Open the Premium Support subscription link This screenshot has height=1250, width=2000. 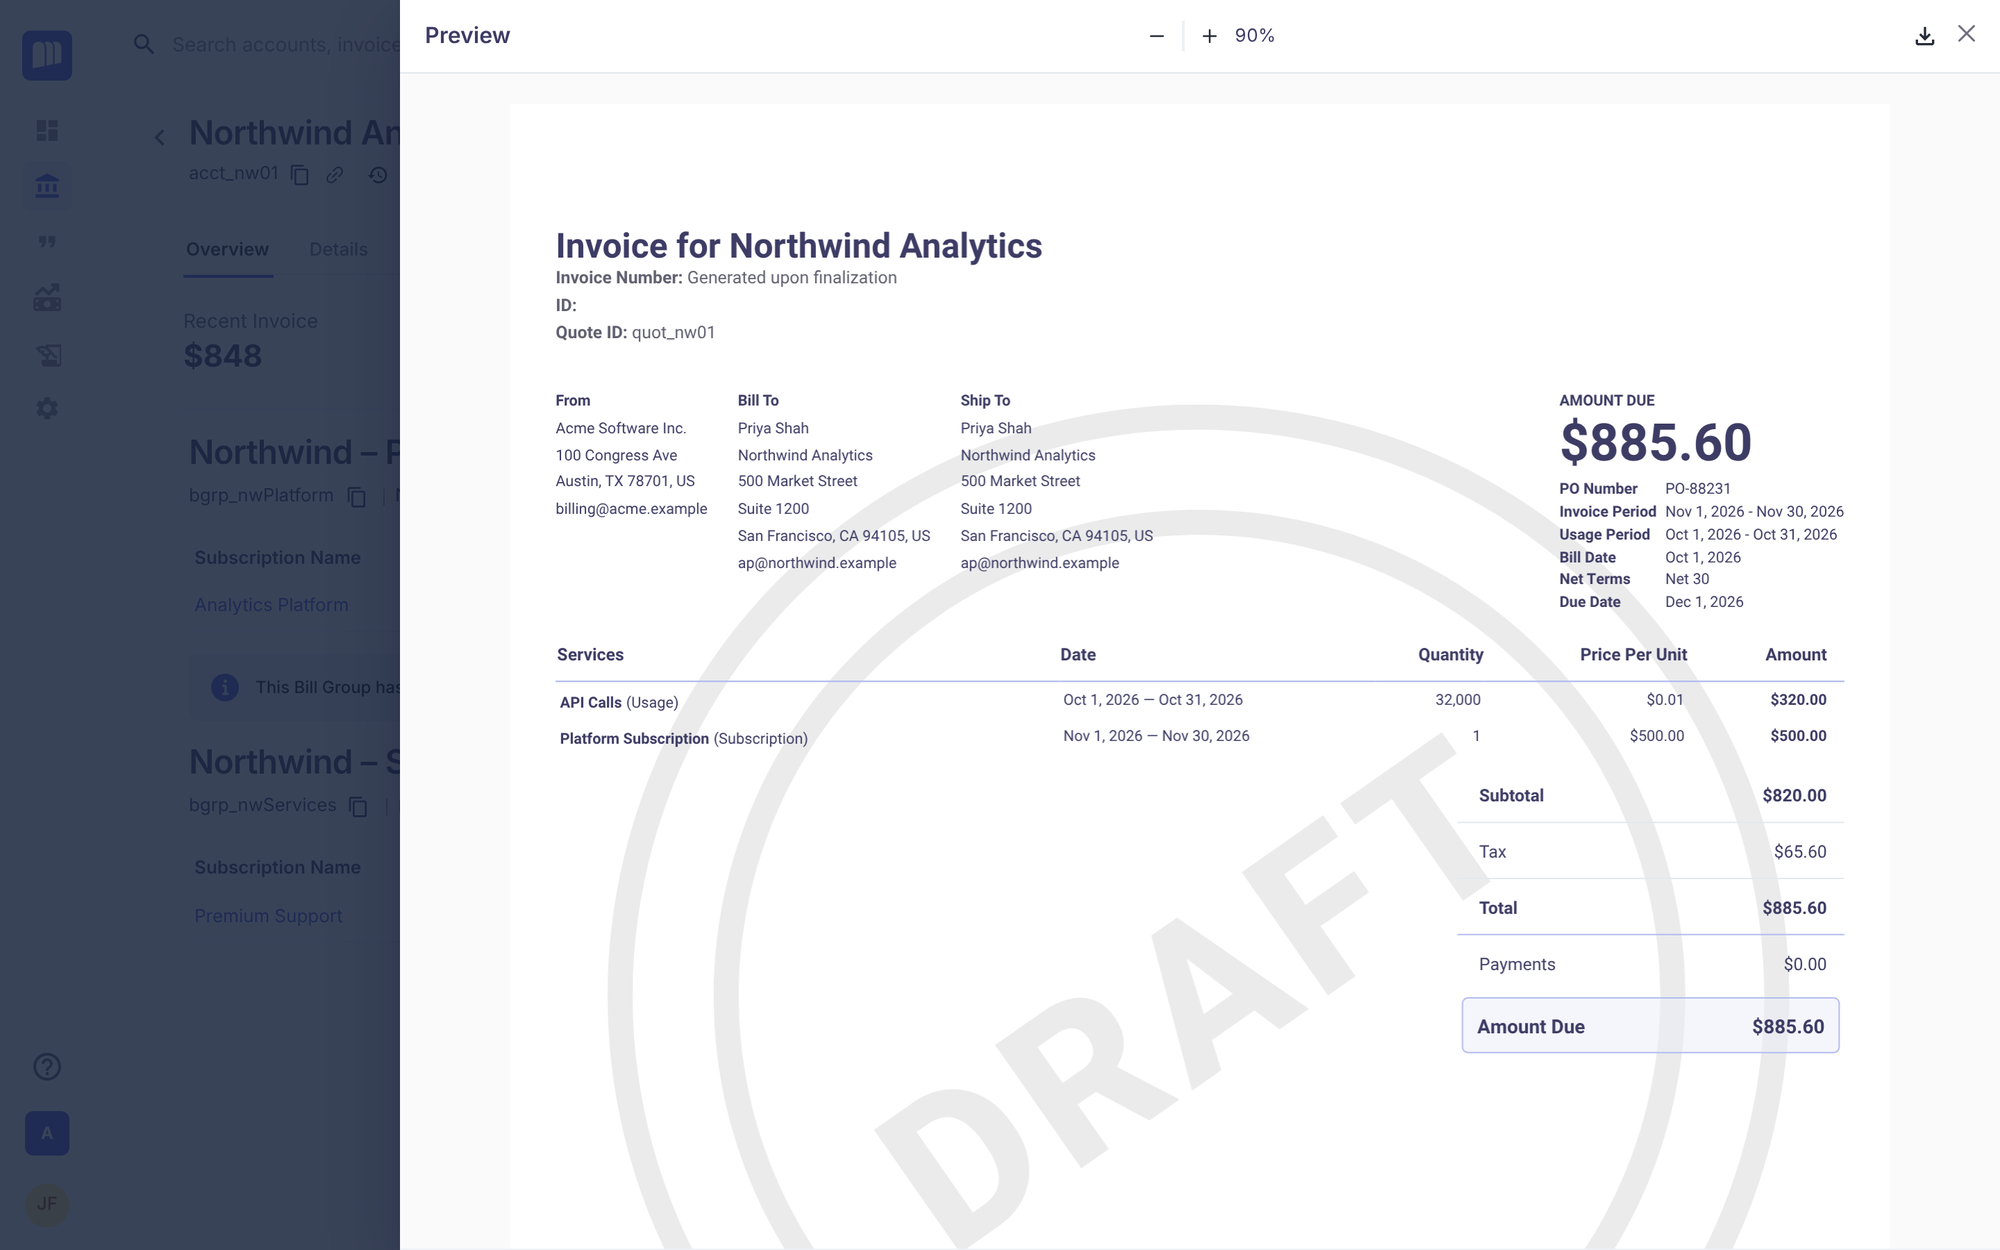(x=268, y=916)
